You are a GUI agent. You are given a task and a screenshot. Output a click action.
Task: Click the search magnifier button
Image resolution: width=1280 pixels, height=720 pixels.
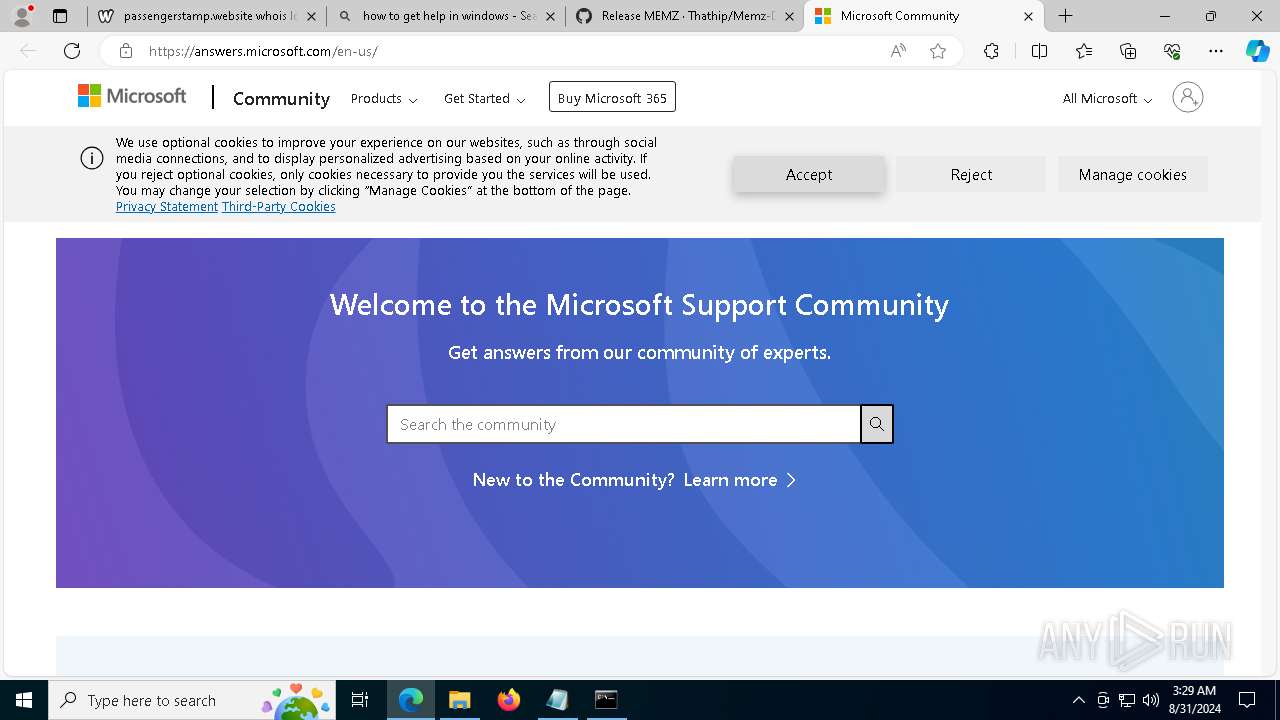[x=877, y=424]
